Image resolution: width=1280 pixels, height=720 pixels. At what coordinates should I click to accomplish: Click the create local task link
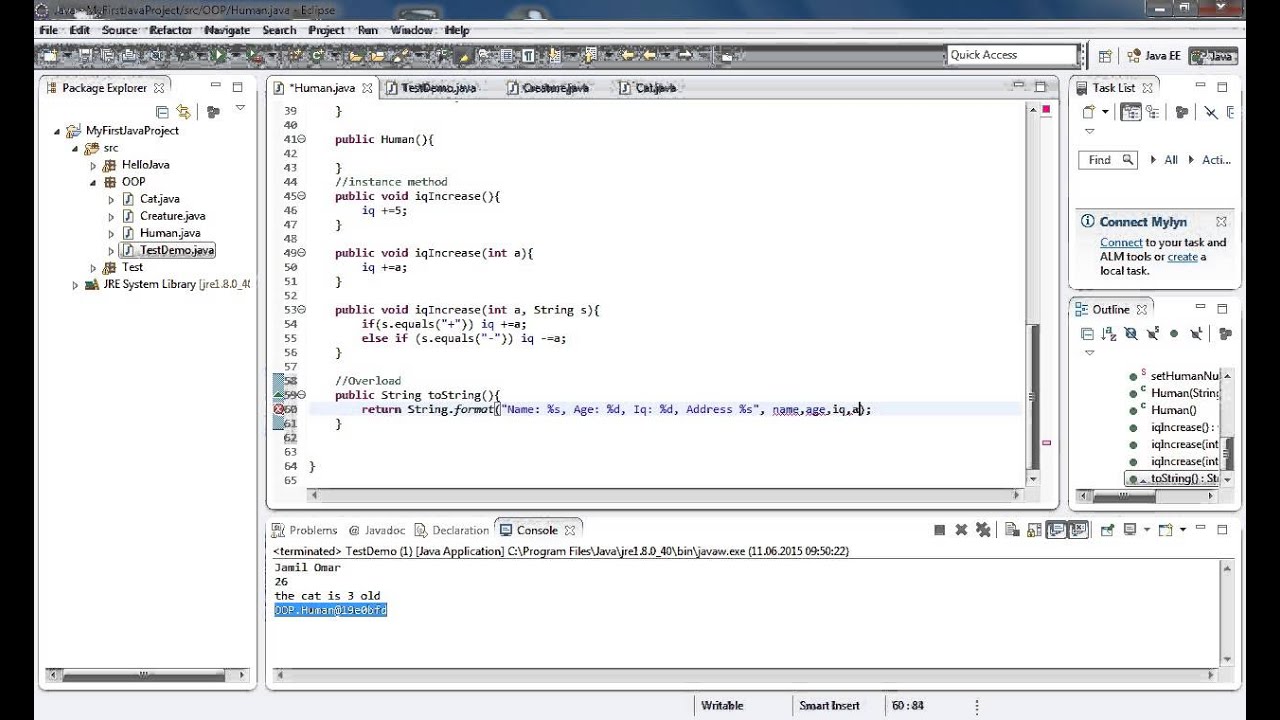coord(1182,257)
